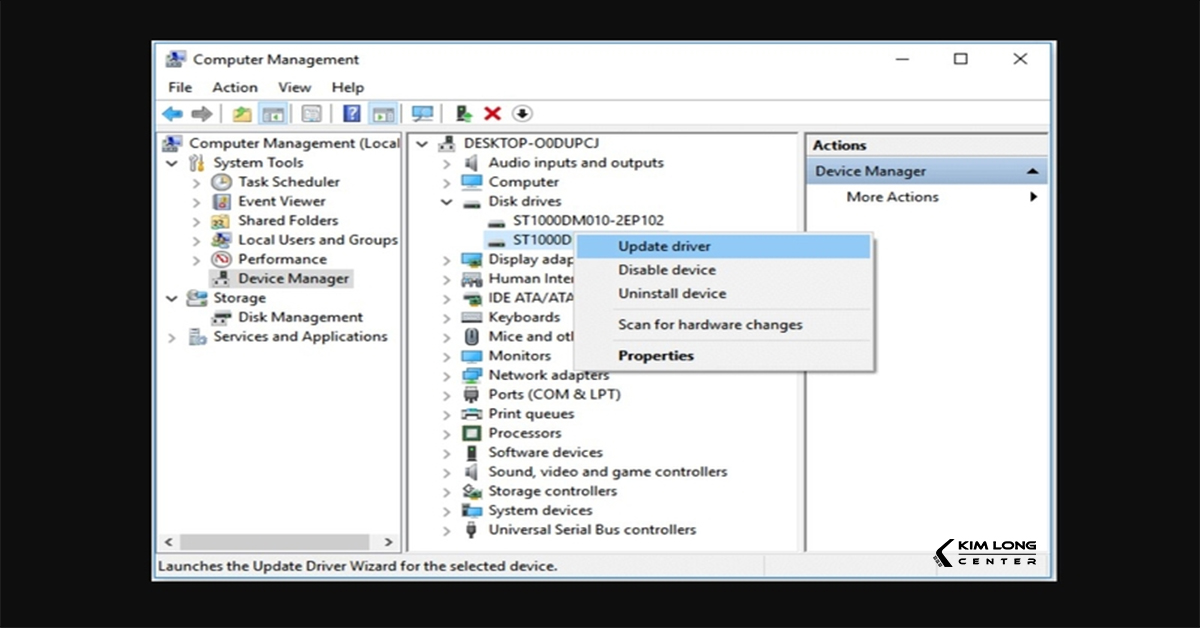The height and width of the screenshot is (628, 1200).
Task: Open More Actions in Actions pane
Action: pos(892,197)
